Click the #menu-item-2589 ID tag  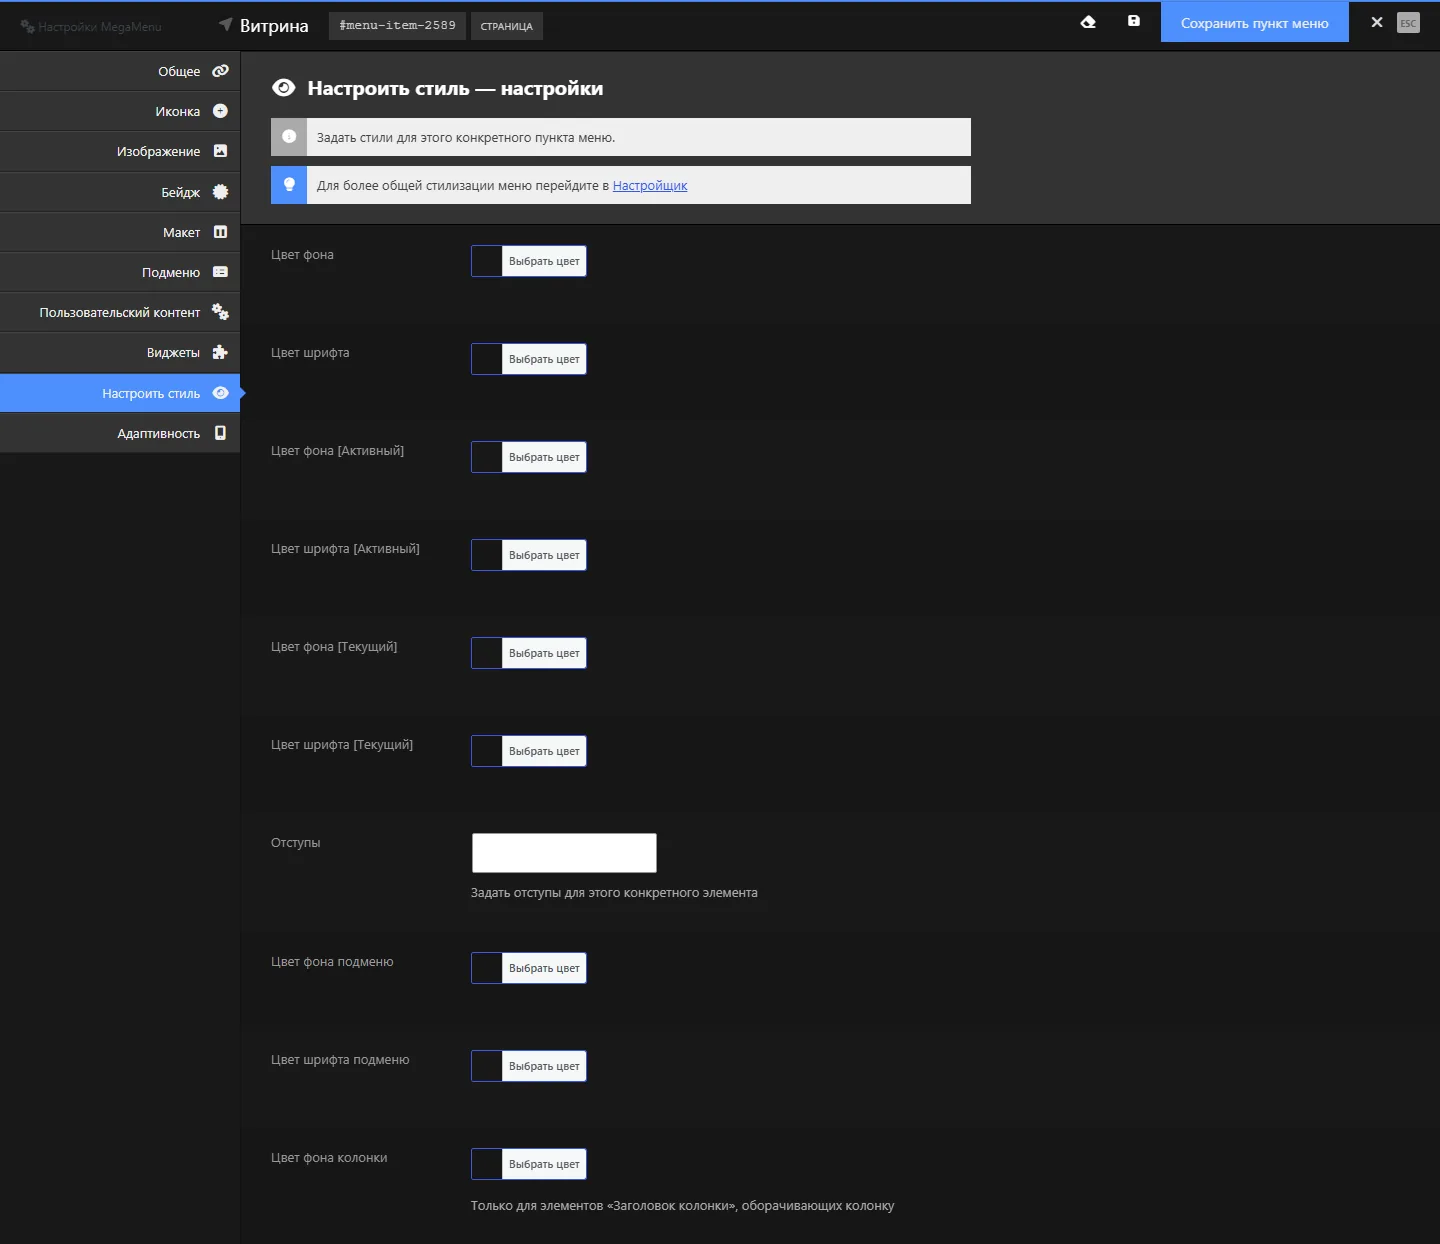tap(397, 25)
